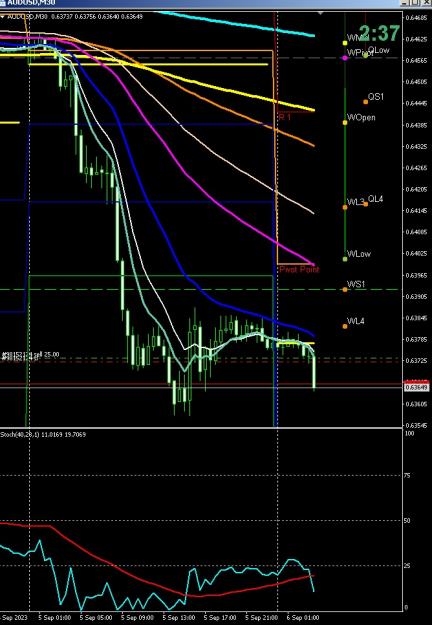Select the magenta WPivot marker dot
Viewport: 432px width, 625px height.
[x=345, y=58]
